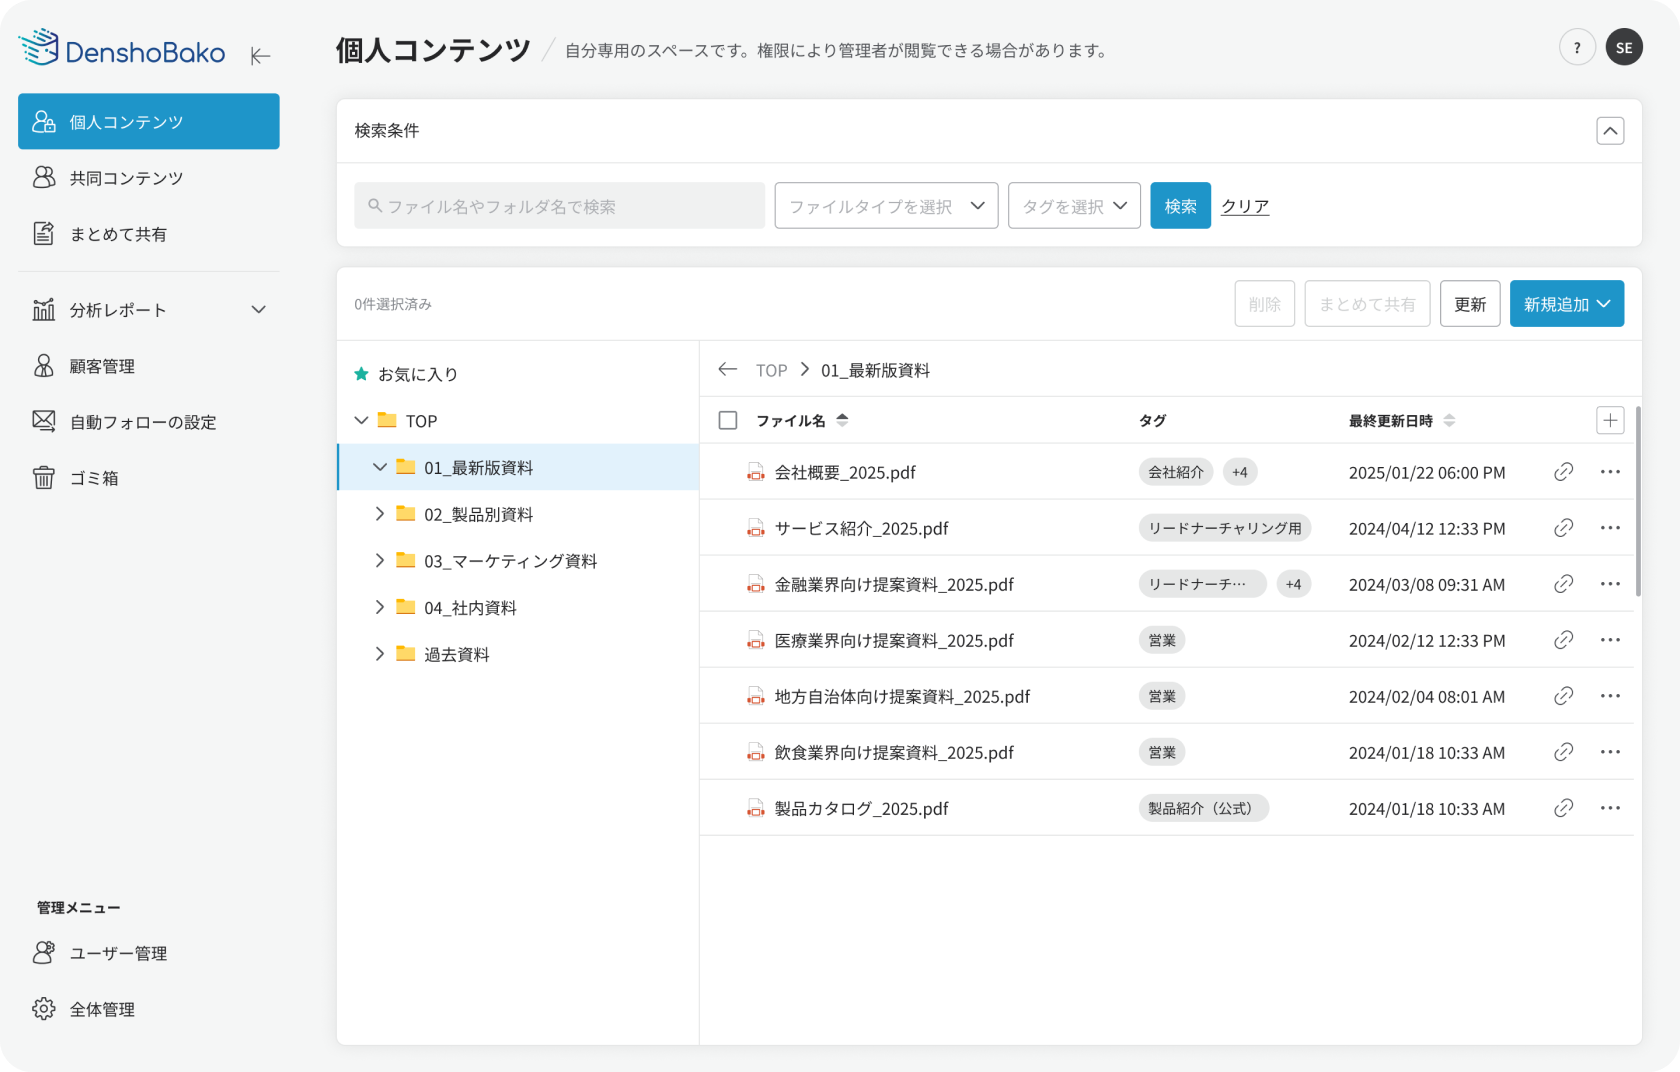Copy link icon for 会社概要_2025.pdf
Screen dimensions: 1680x1072
(1563, 472)
